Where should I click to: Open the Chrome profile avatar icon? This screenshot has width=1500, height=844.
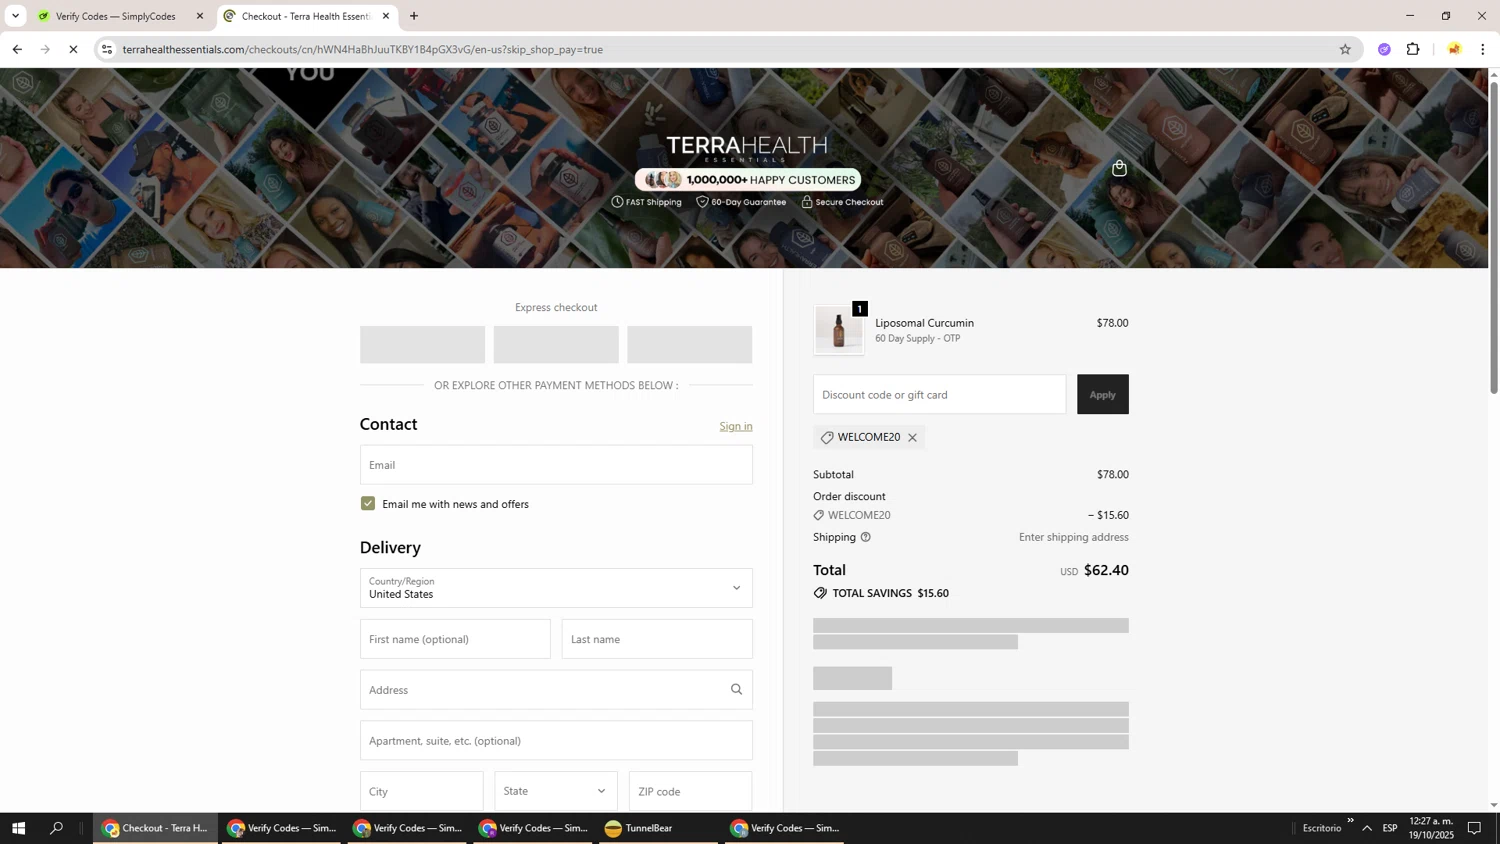pos(1454,49)
